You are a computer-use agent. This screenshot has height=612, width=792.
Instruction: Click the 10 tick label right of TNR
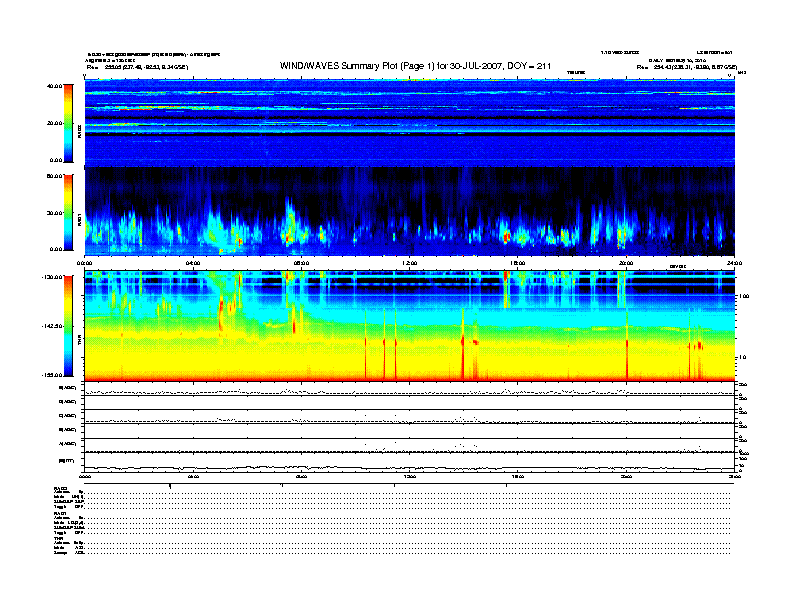pos(742,357)
